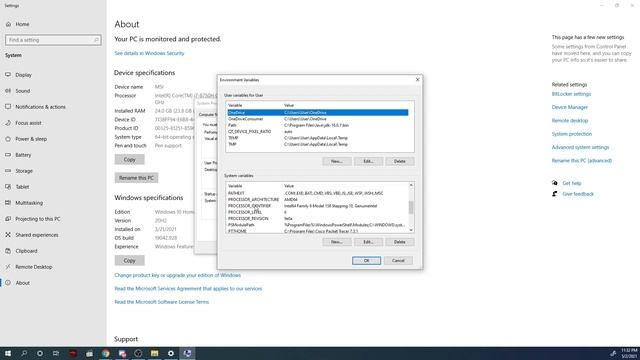
Task: Open the Microsoft Services Agreement link
Action: [188, 289]
